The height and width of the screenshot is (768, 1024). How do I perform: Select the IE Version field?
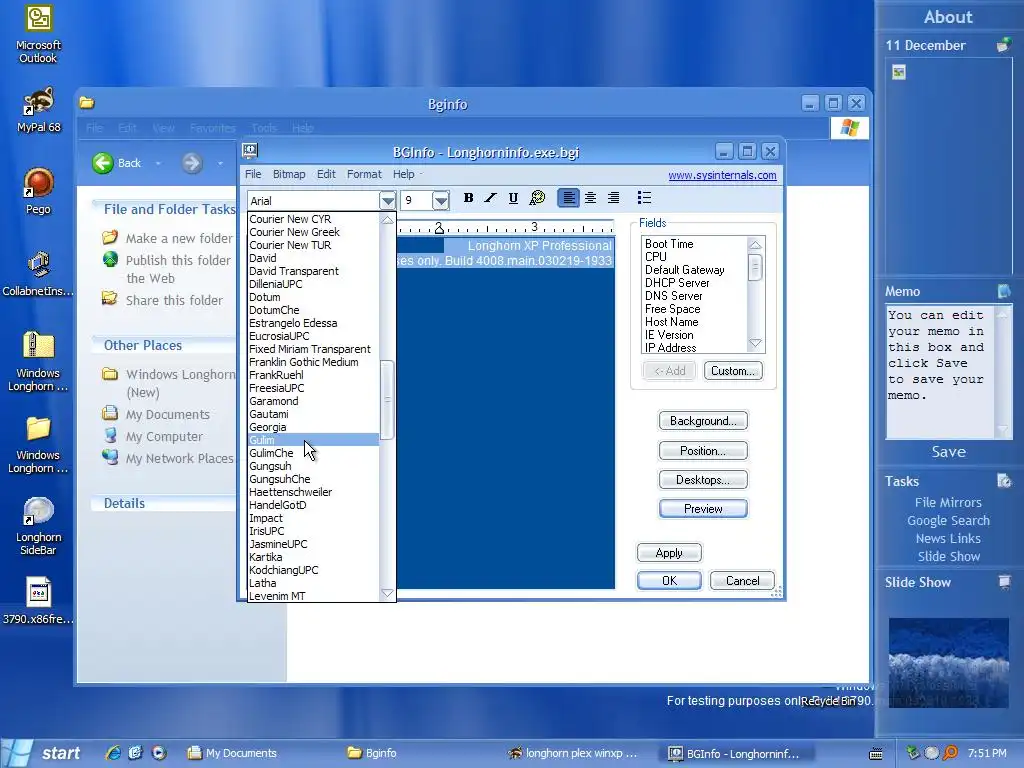pyautogui.click(x=694, y=335)
